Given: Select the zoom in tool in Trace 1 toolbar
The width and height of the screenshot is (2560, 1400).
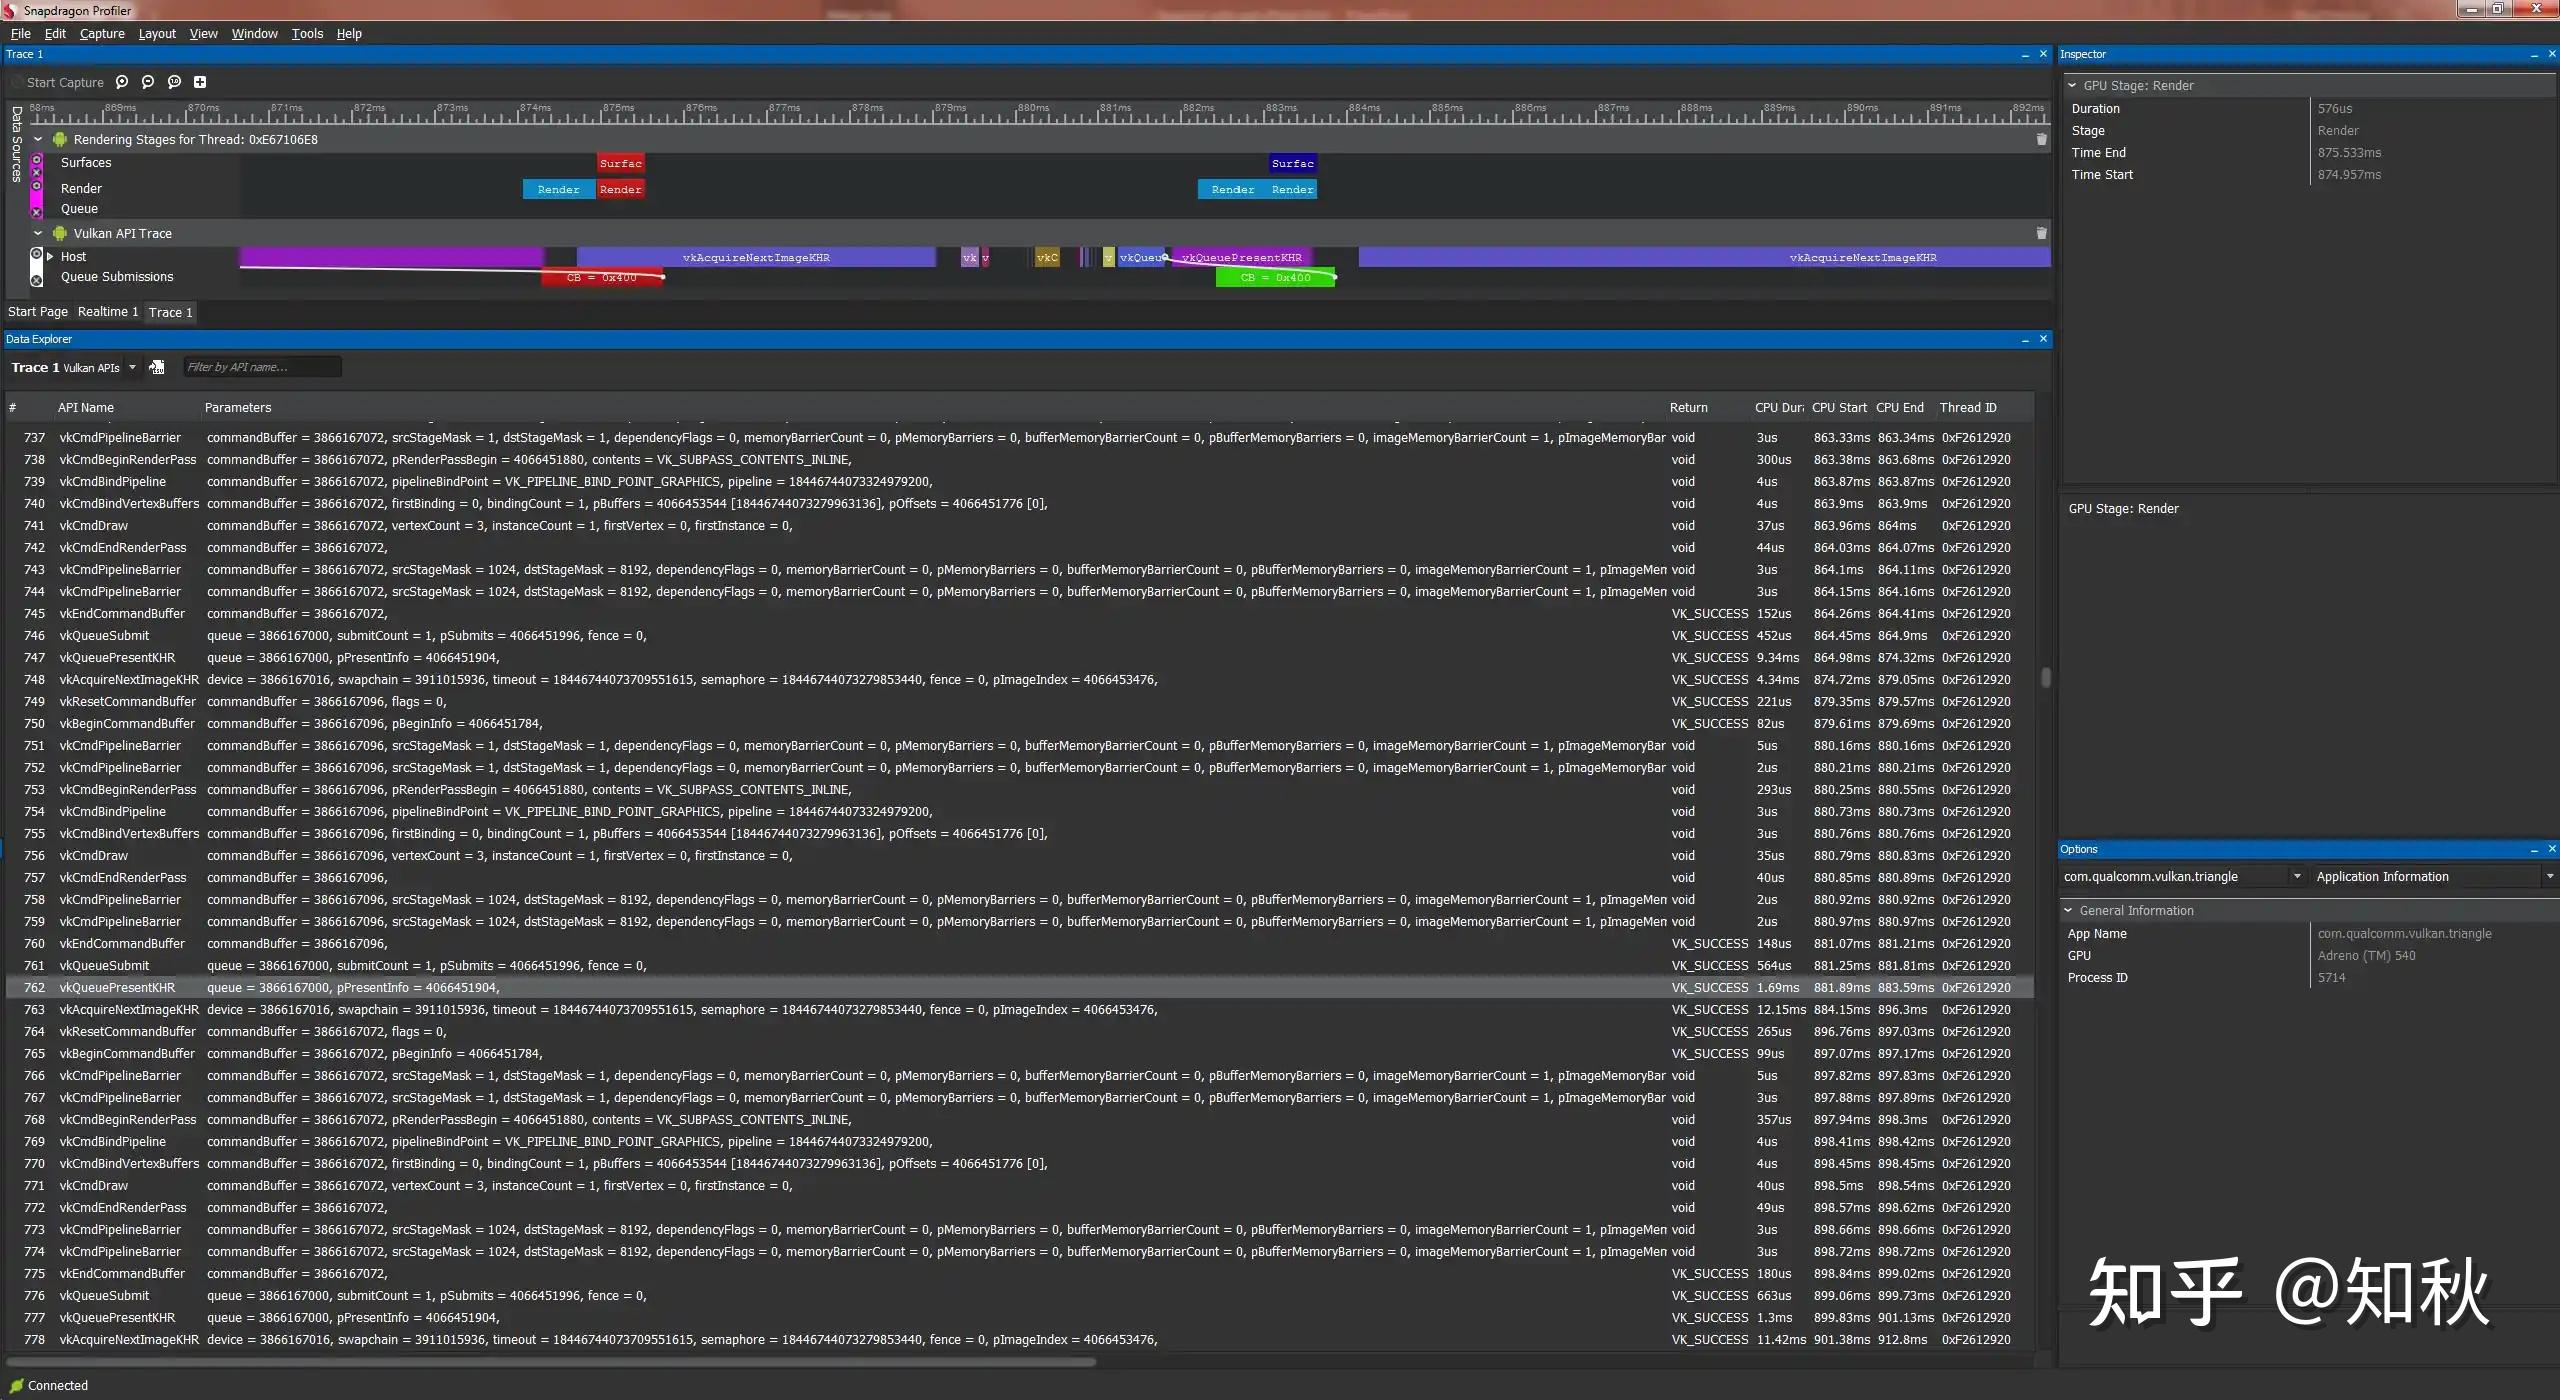Looking at the screenshot, I should 122,82.
